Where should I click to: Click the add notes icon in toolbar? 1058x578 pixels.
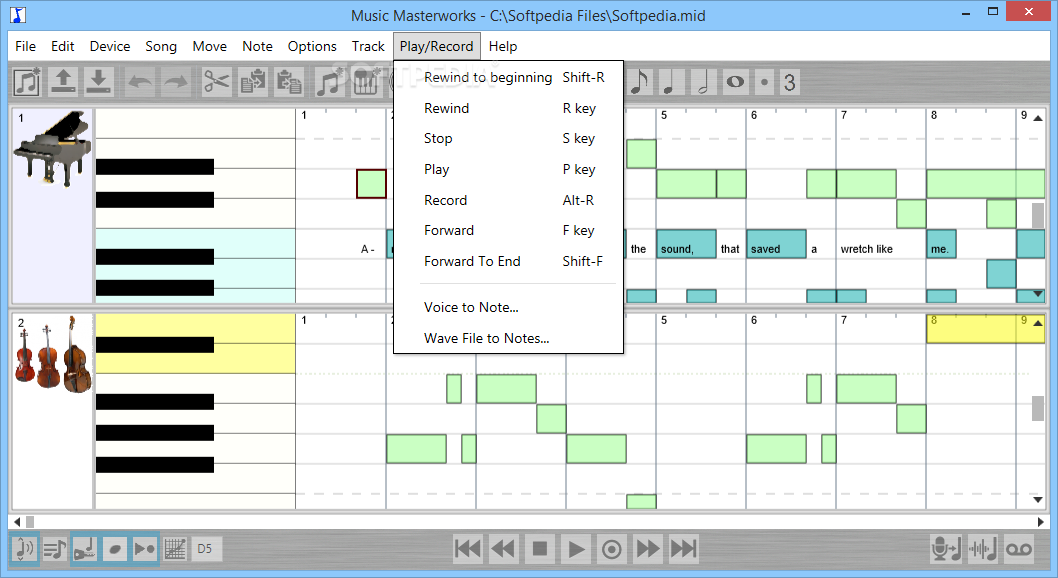tap(329, 82)
